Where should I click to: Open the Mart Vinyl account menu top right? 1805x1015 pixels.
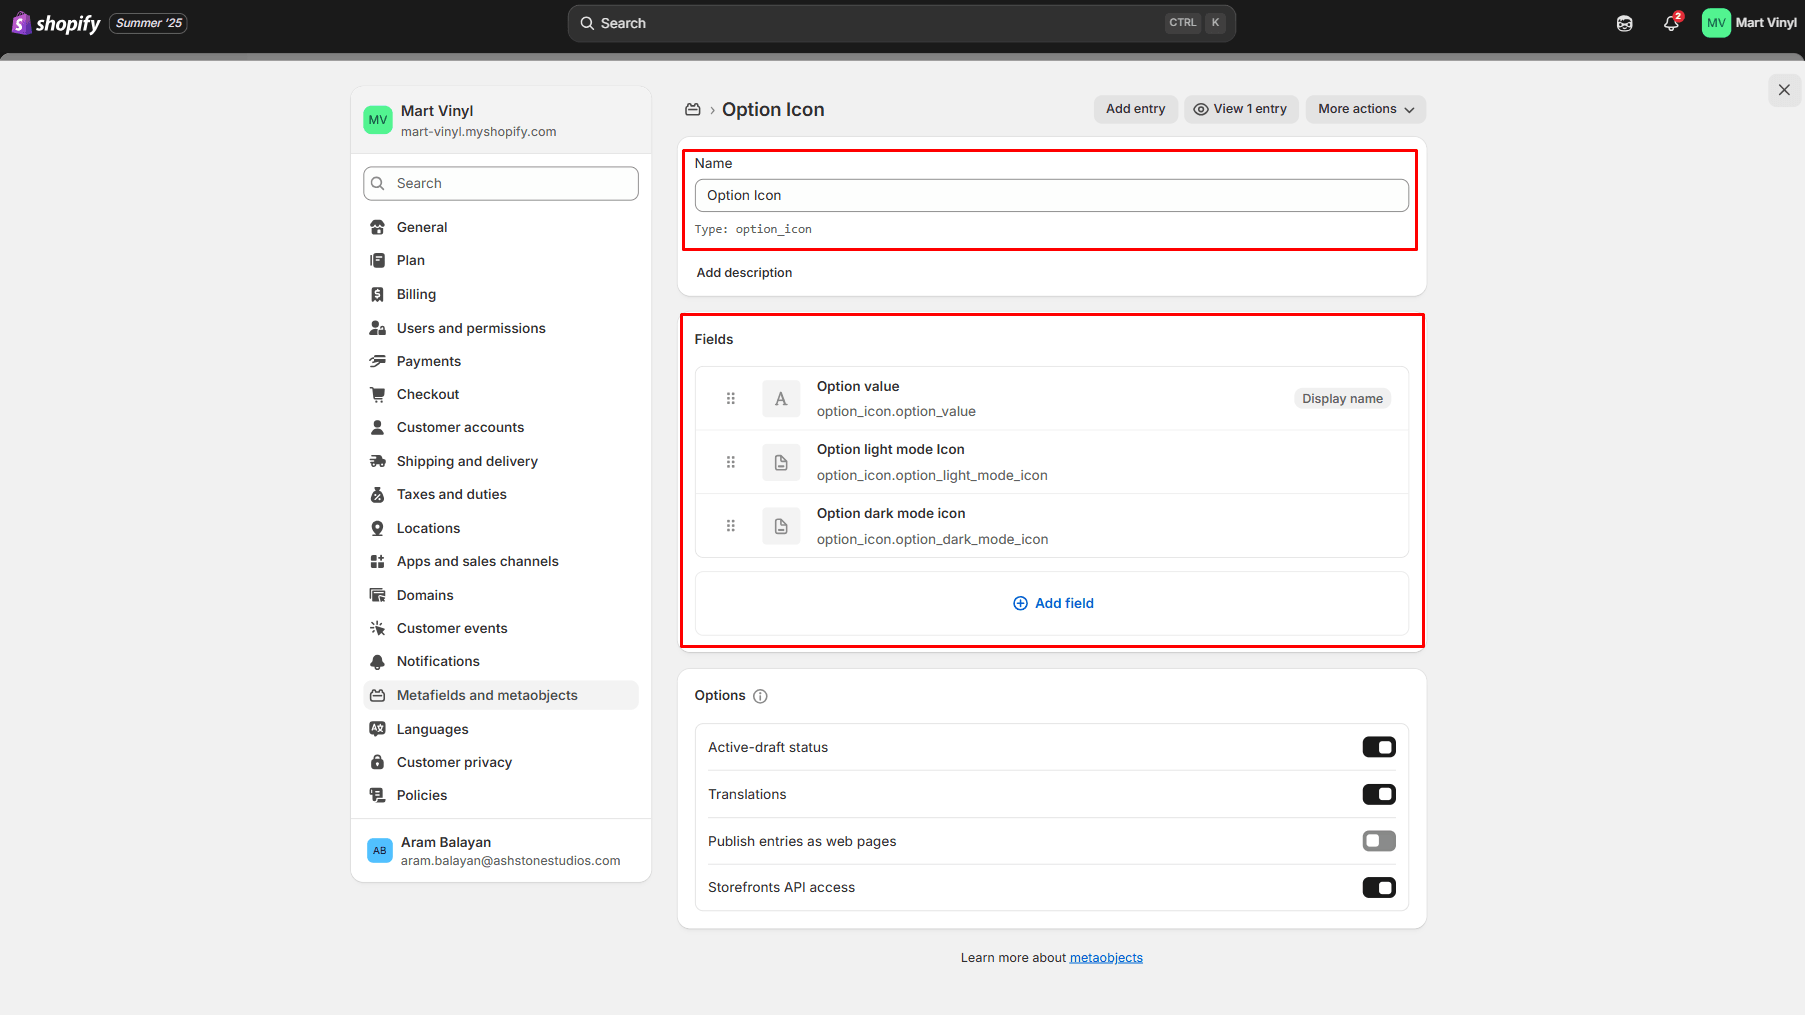point(1749,23)
